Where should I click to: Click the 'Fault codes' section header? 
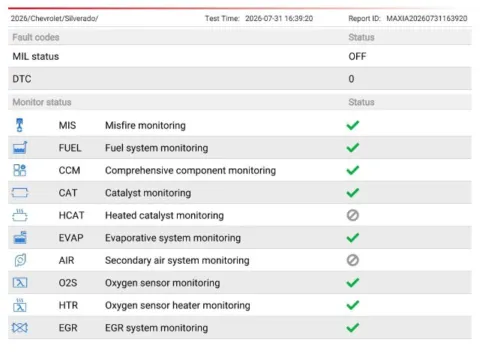tap(36, 37)
